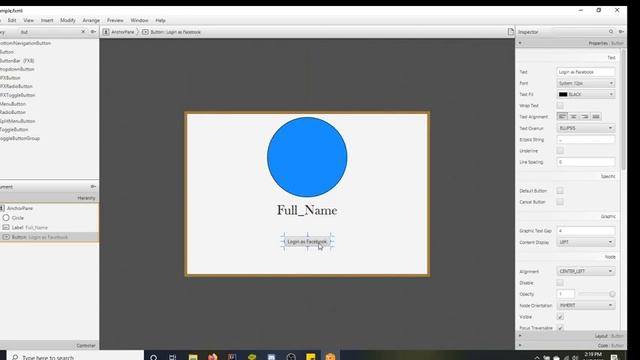Click the Inspector search magnifier icon

coord(611,32)
